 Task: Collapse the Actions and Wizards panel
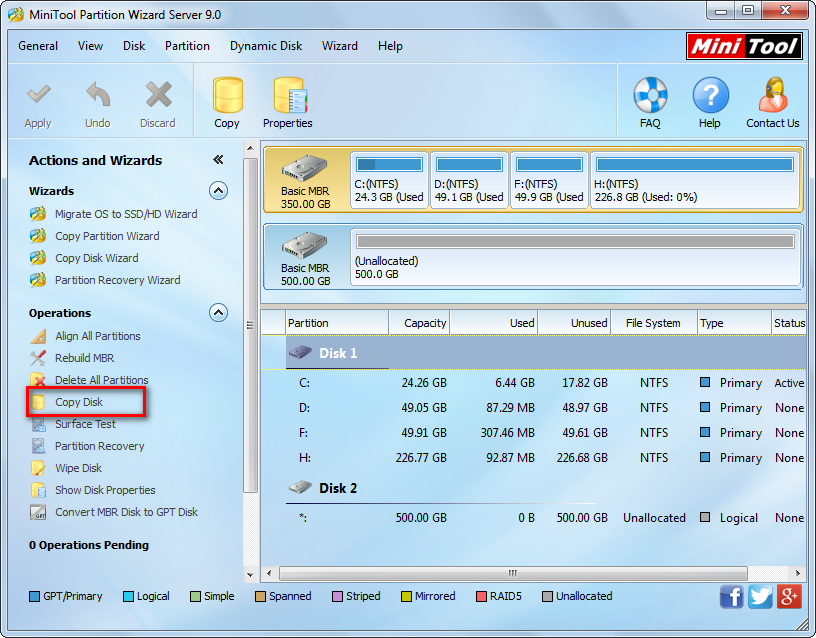click(x=218, y=160)
